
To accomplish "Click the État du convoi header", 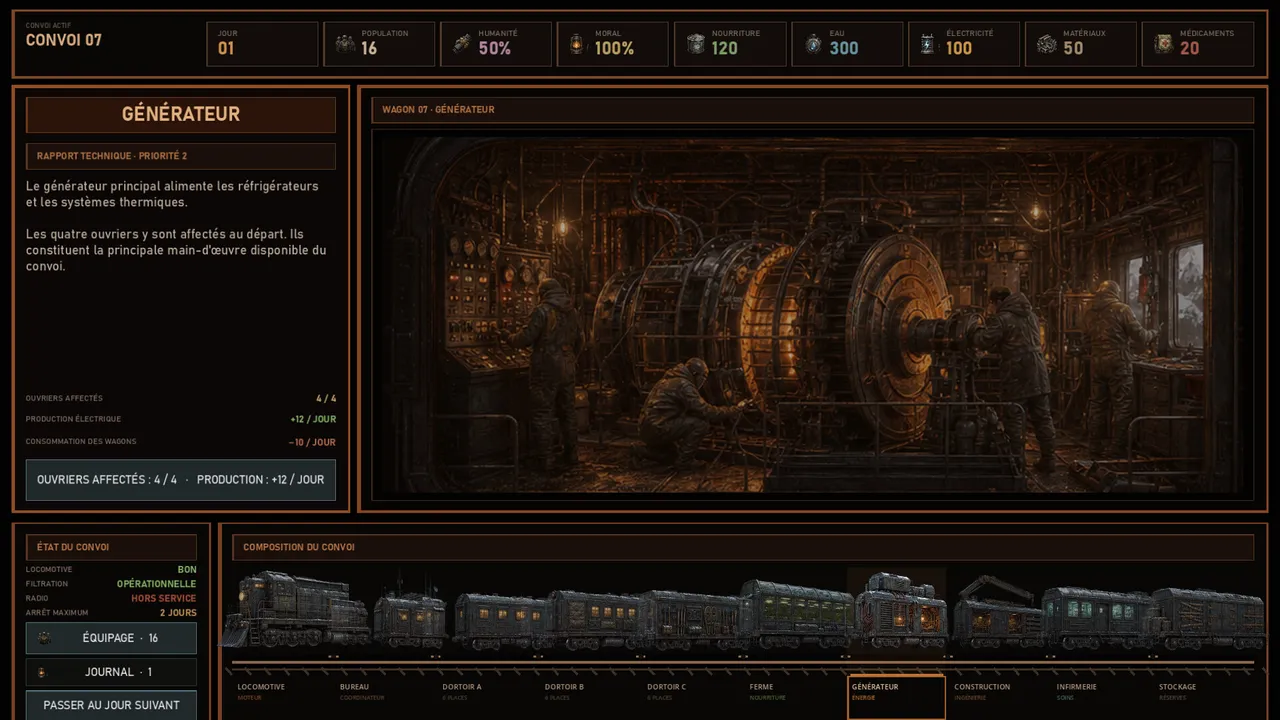I will tap(111, 547).
